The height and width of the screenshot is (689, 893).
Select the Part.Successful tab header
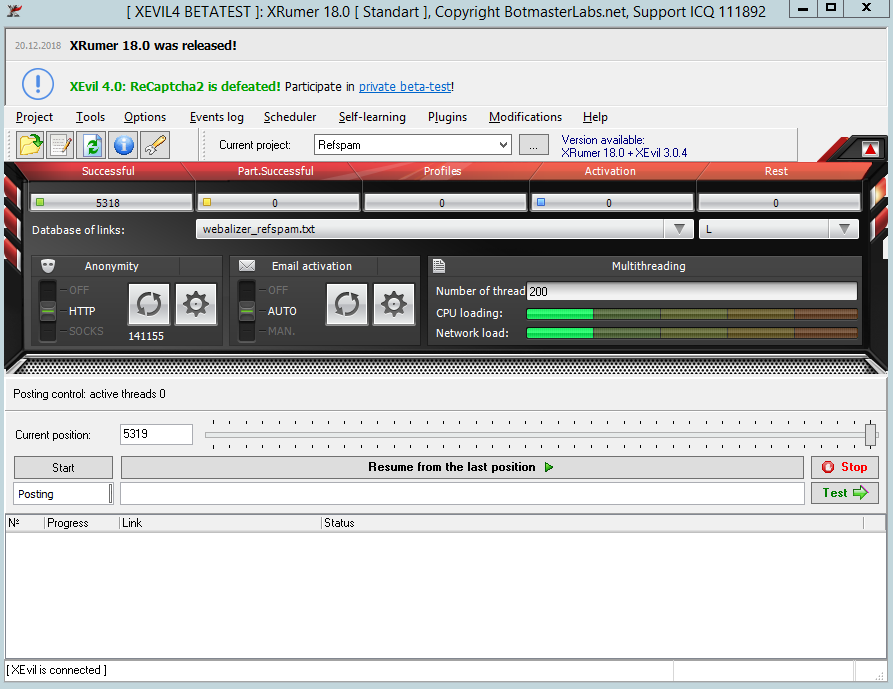[276, 171]
